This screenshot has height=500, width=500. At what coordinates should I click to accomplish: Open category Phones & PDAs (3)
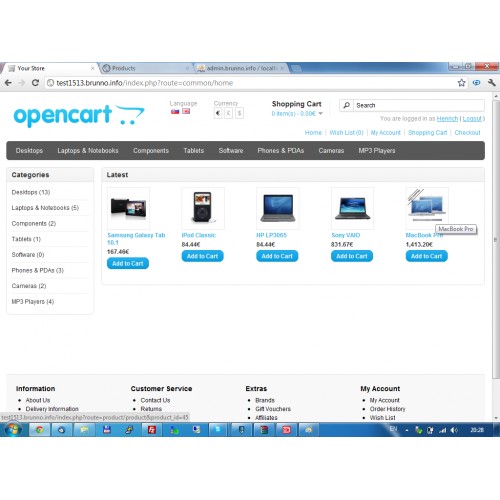point(37,270)
